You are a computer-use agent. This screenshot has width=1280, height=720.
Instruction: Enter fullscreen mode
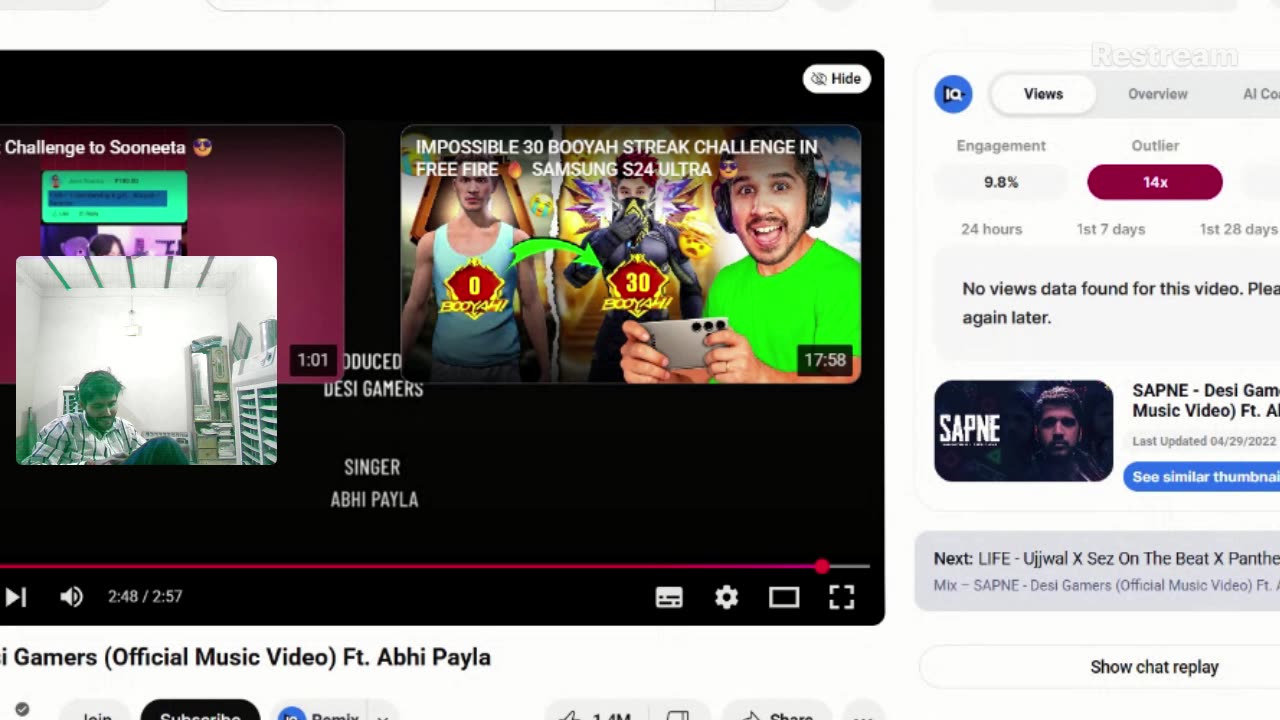click(x=842, y=597)
